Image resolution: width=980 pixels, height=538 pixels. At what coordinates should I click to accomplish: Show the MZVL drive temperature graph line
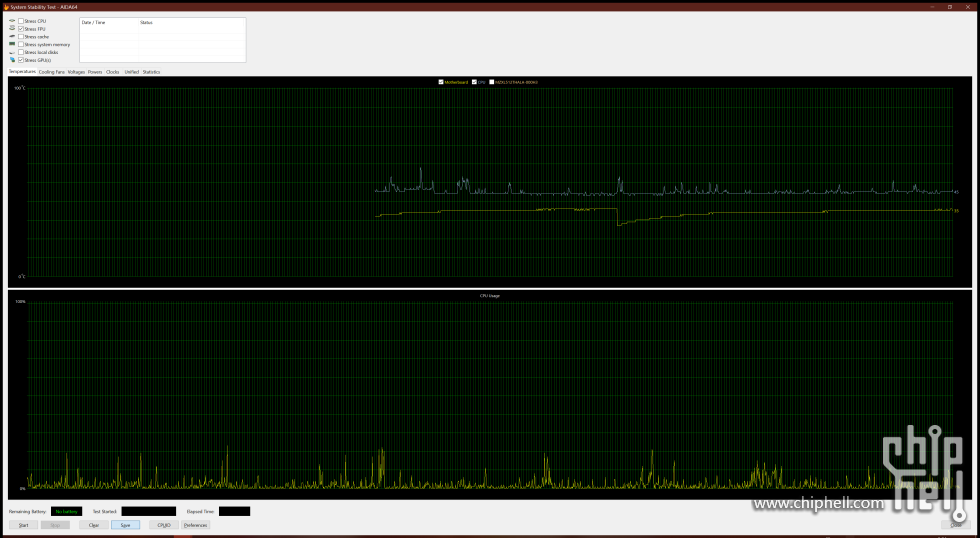[492, 82]
